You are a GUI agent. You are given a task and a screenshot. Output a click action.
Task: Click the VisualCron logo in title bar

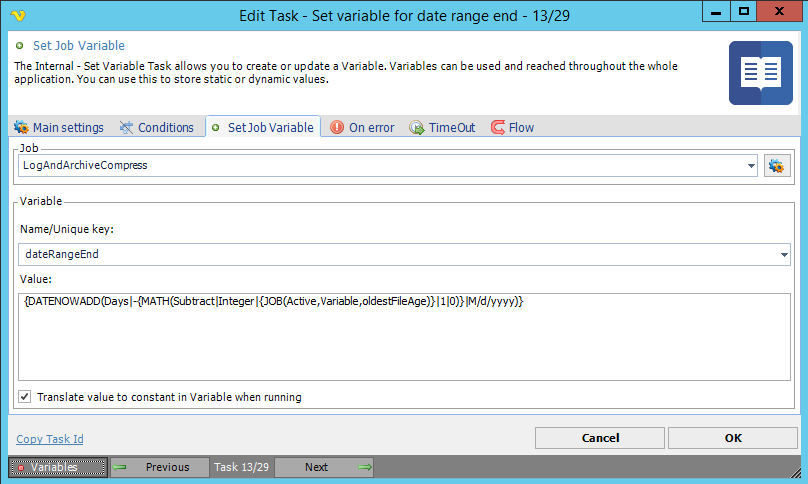point(19,15)
